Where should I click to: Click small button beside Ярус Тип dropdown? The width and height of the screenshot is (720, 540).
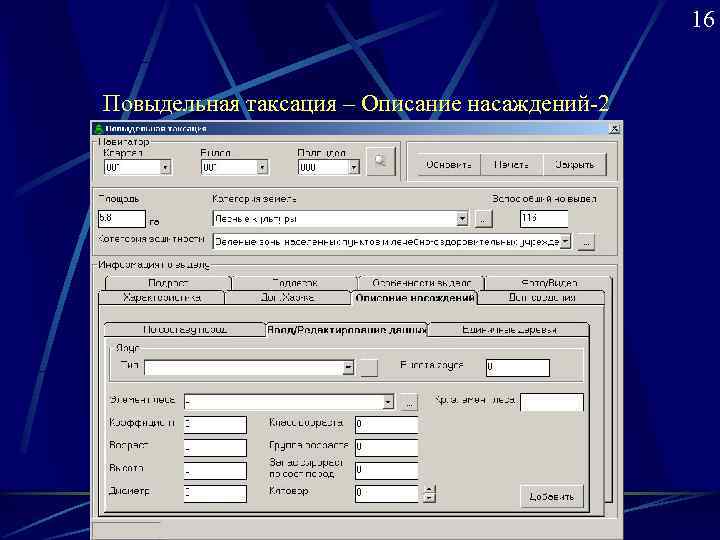(x=369, y=368)
